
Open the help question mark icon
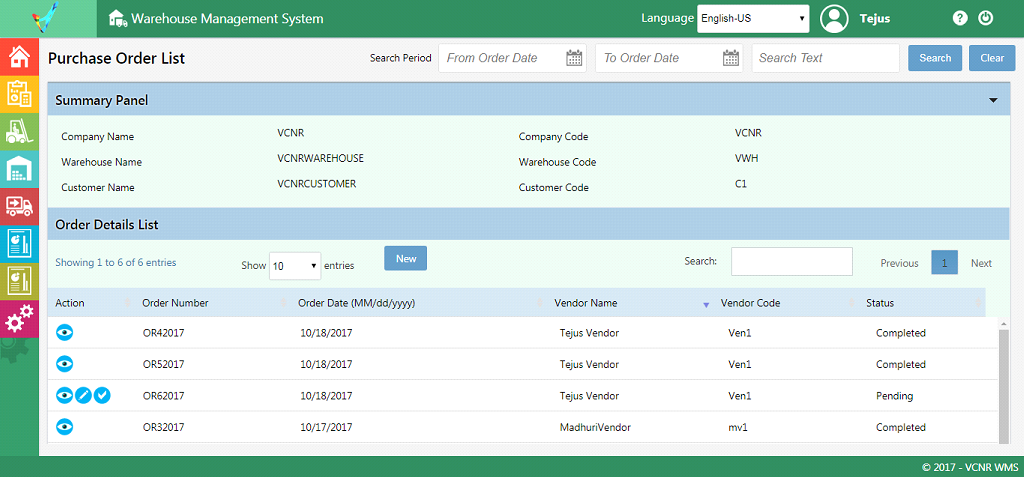pyautogui.click(x=959, y=18)
